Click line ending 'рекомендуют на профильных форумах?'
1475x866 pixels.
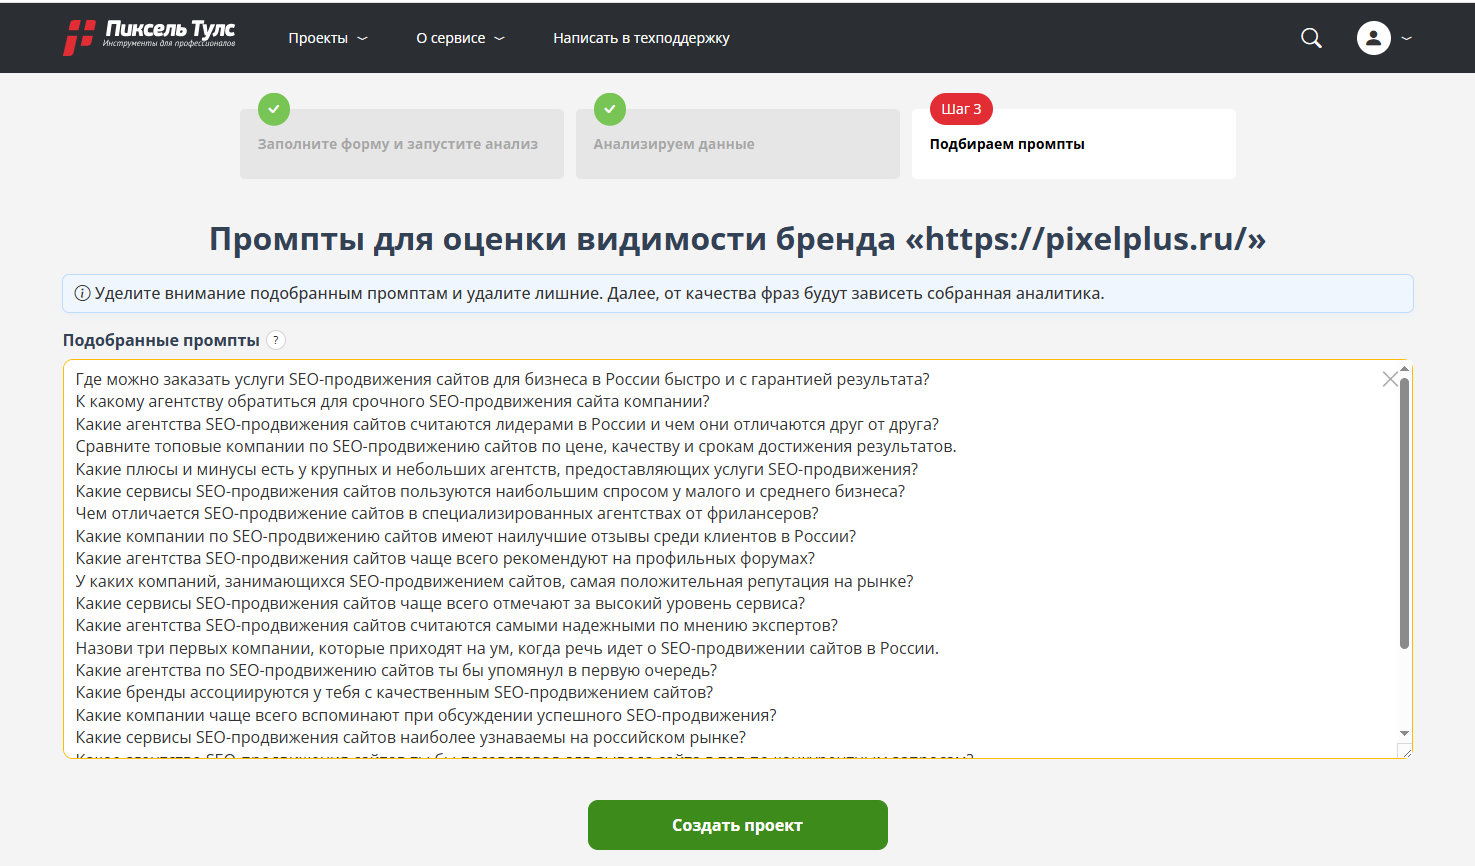[x=445, y=558]
